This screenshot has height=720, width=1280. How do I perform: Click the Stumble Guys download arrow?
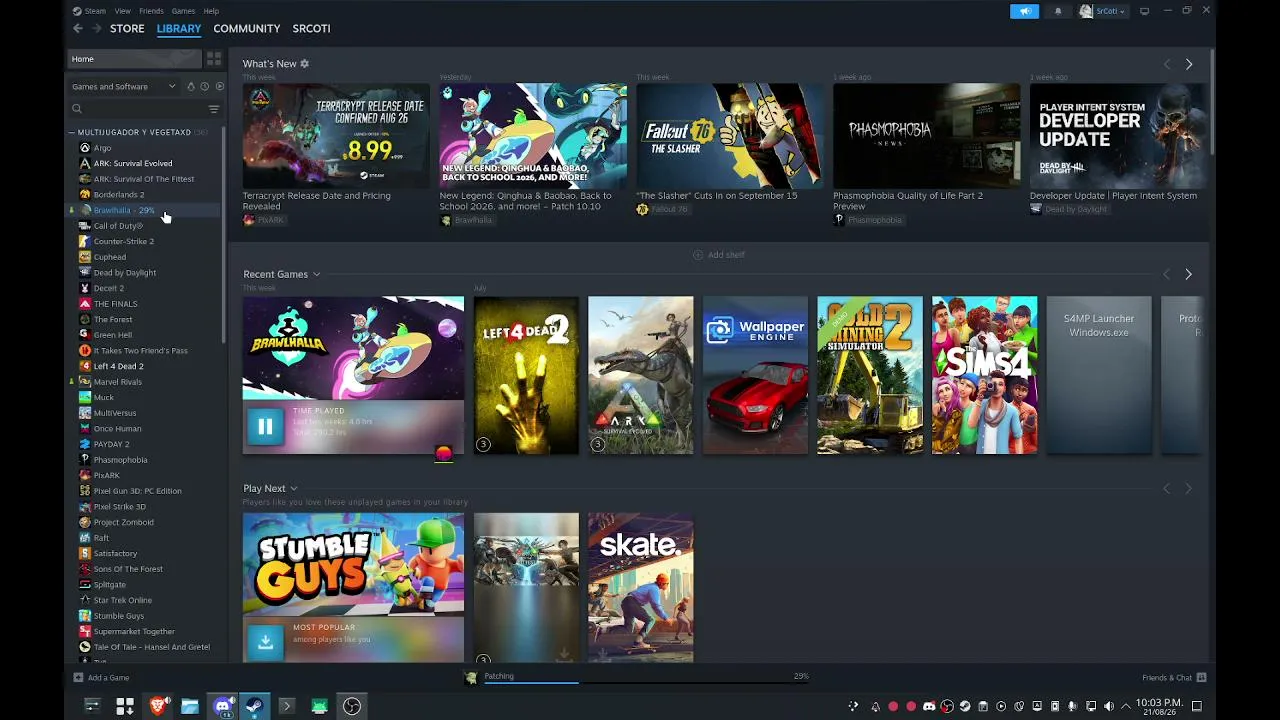tap(265, 642)
